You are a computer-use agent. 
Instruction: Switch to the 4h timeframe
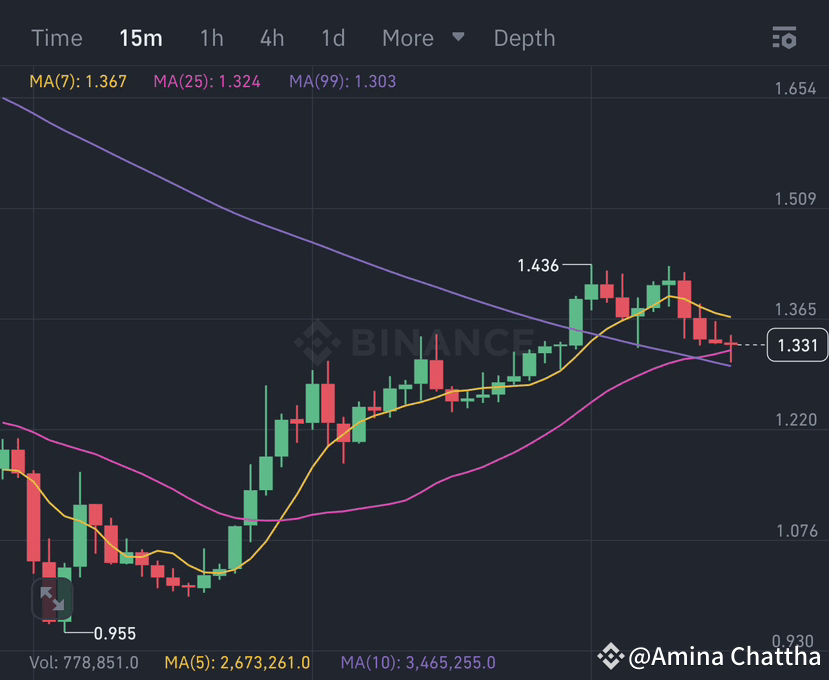pyautogui.click(x=271, y=38)
